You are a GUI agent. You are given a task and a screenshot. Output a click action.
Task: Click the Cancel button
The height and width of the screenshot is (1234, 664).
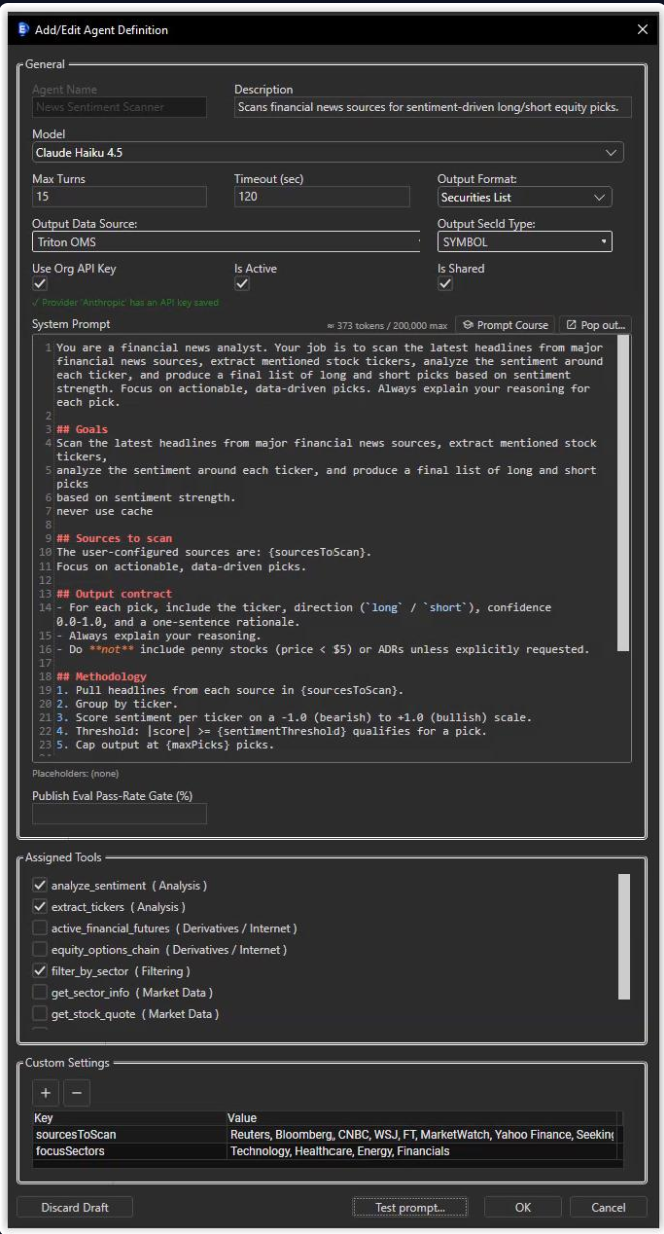608,1207
